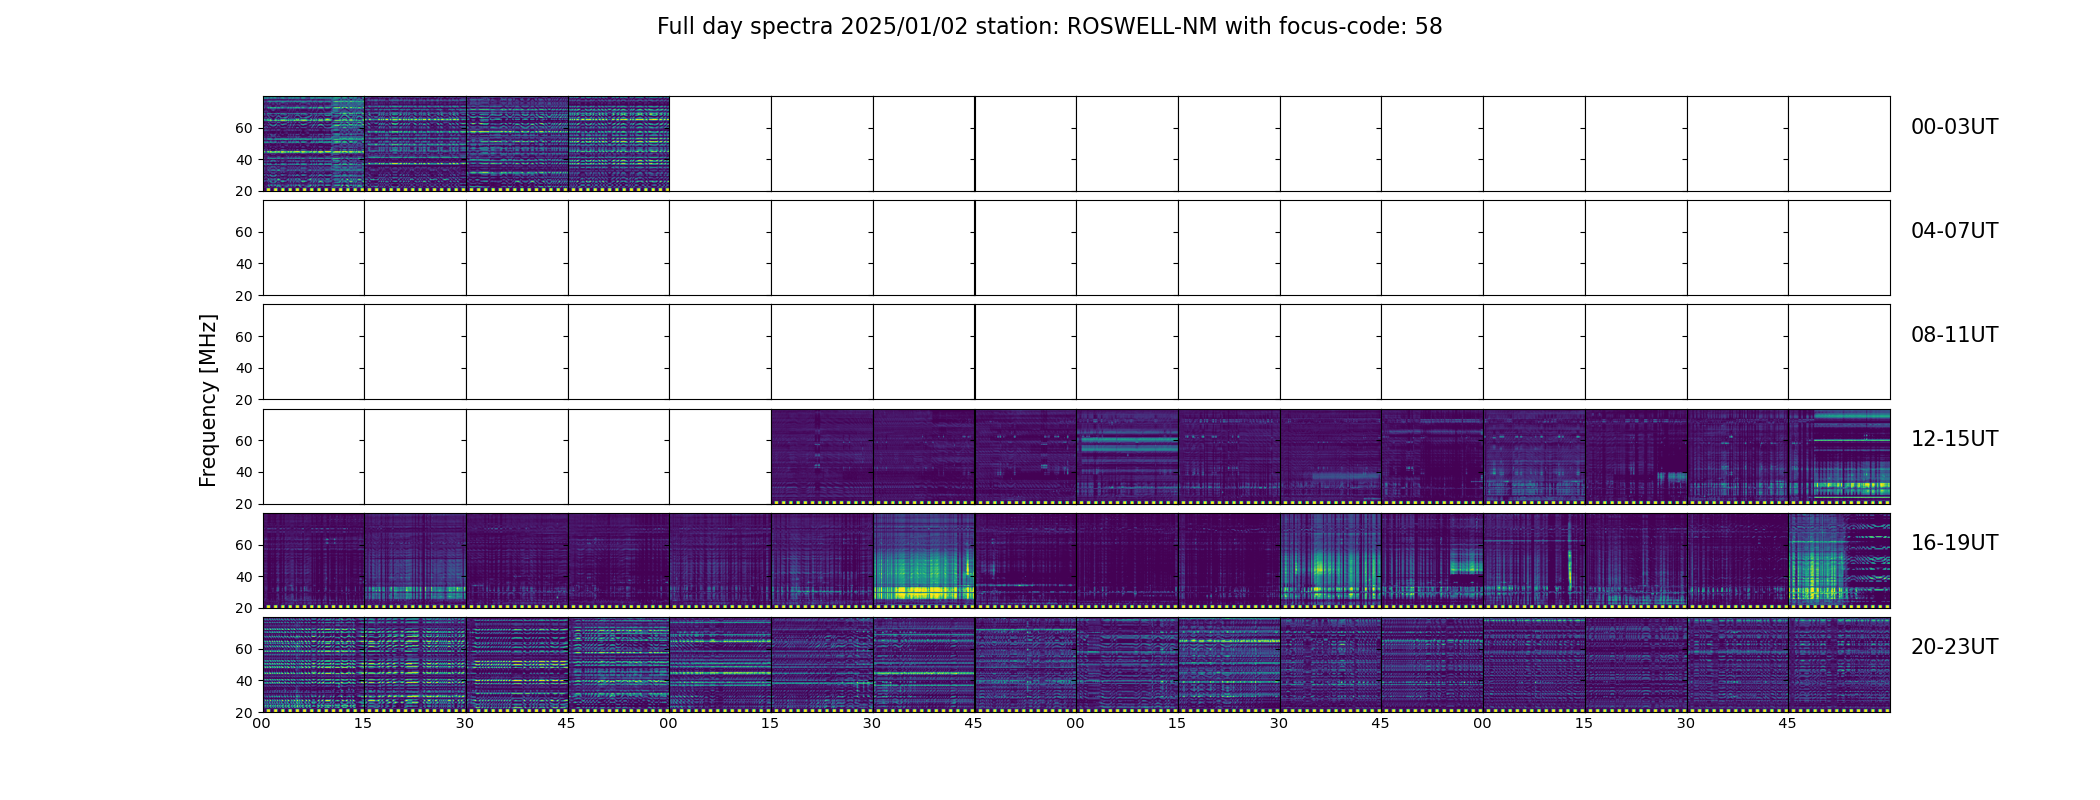Open the 21:00–21:15 spectrum in the 20-23UT row
This screenshot has width=2100, height=800.
point(720,664)
